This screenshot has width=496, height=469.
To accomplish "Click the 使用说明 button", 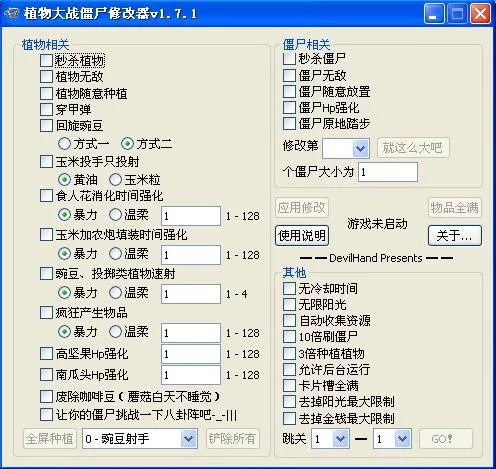I will [302, 236].
